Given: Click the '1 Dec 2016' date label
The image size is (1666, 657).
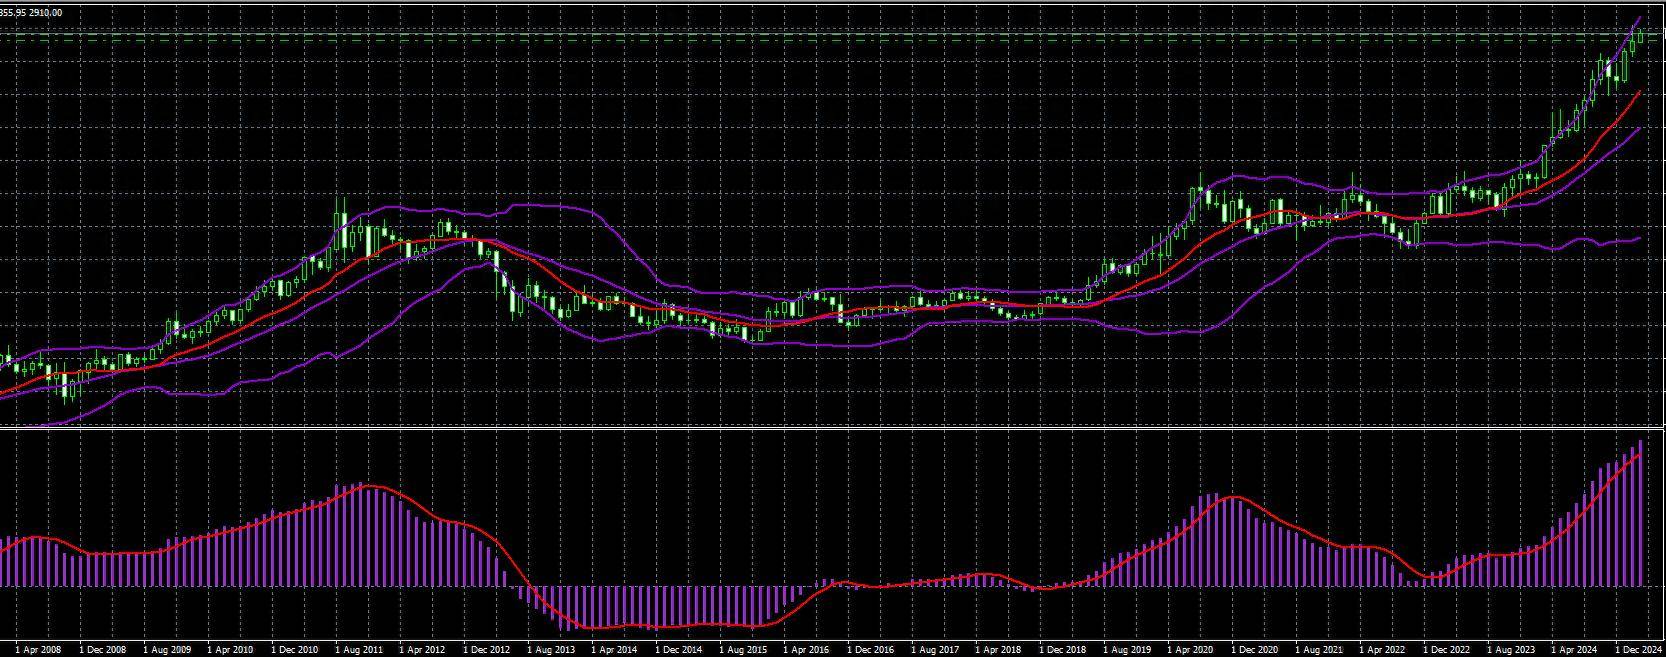Looking at the screenshot, I should click(870, 650).
